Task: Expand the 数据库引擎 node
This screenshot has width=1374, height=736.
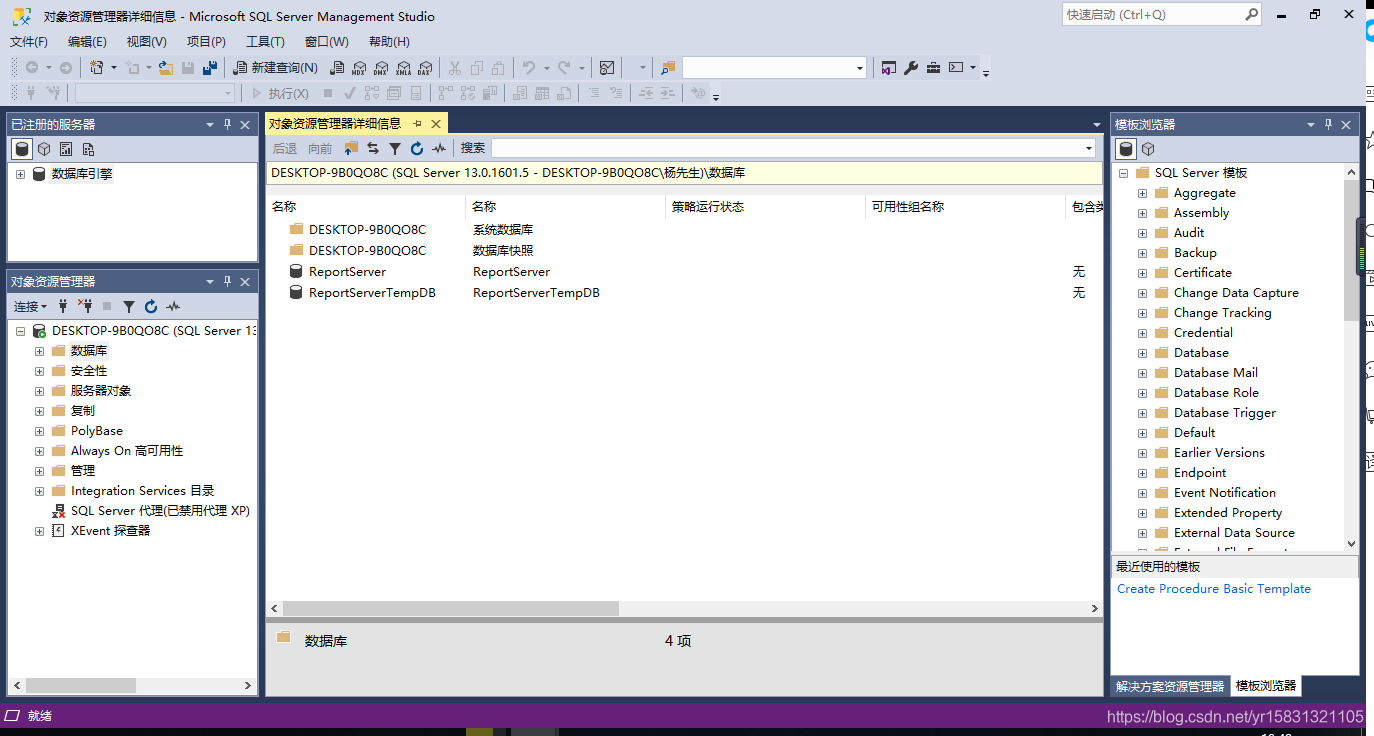Action: (20, 174)
